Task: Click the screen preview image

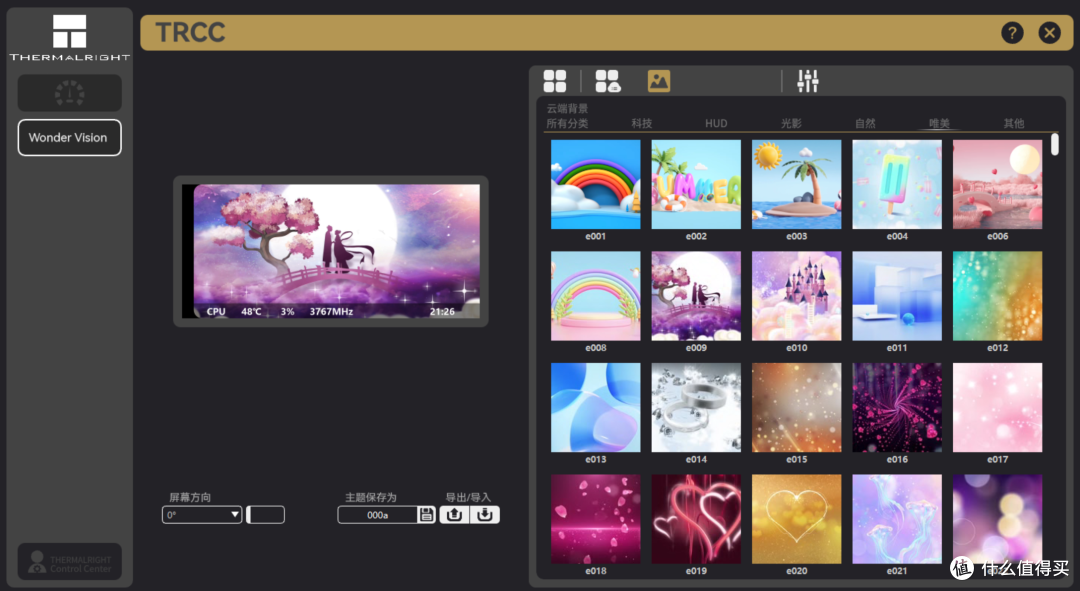Action: pos(331,251)
